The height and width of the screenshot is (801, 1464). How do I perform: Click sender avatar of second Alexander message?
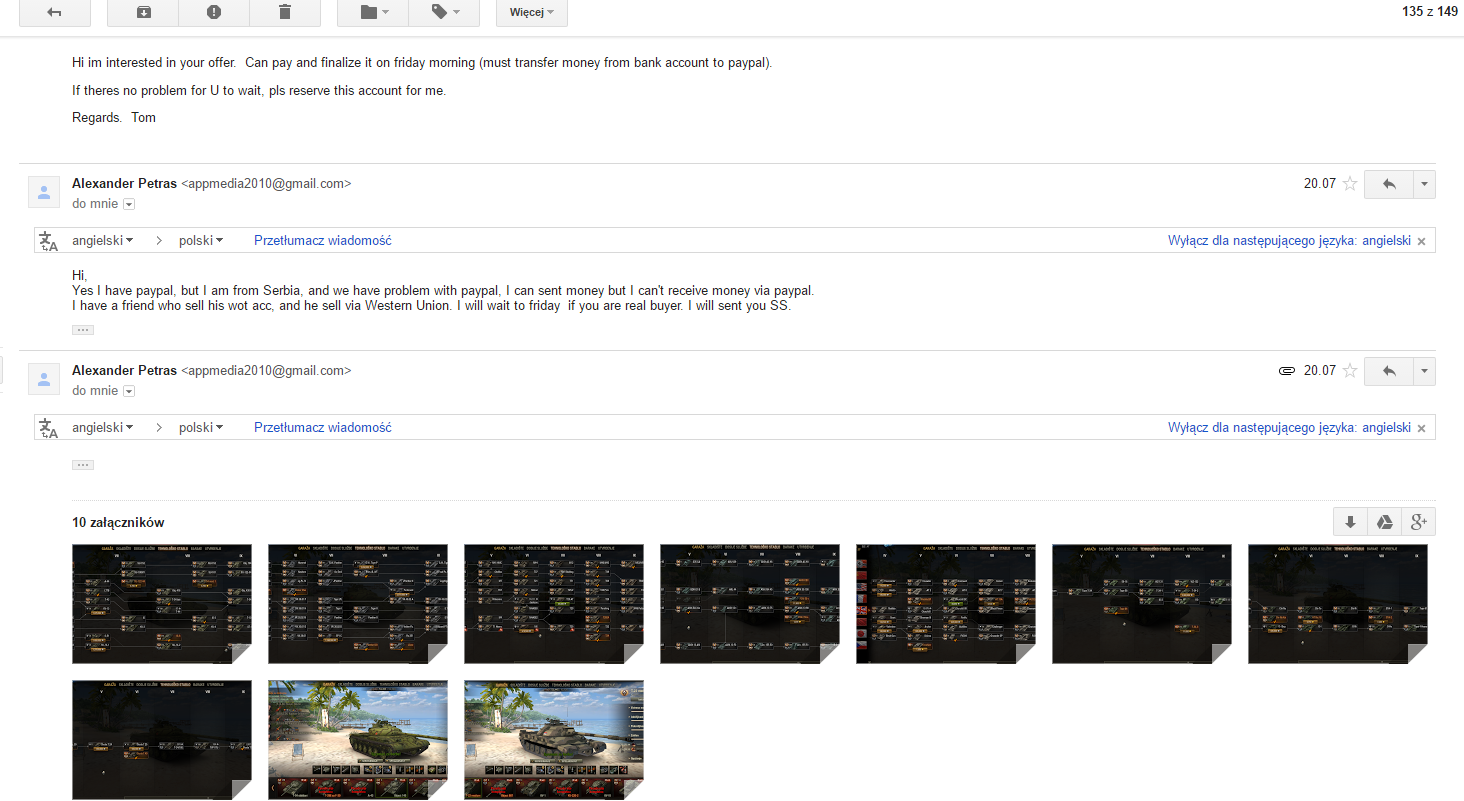[x=43, y=379]
